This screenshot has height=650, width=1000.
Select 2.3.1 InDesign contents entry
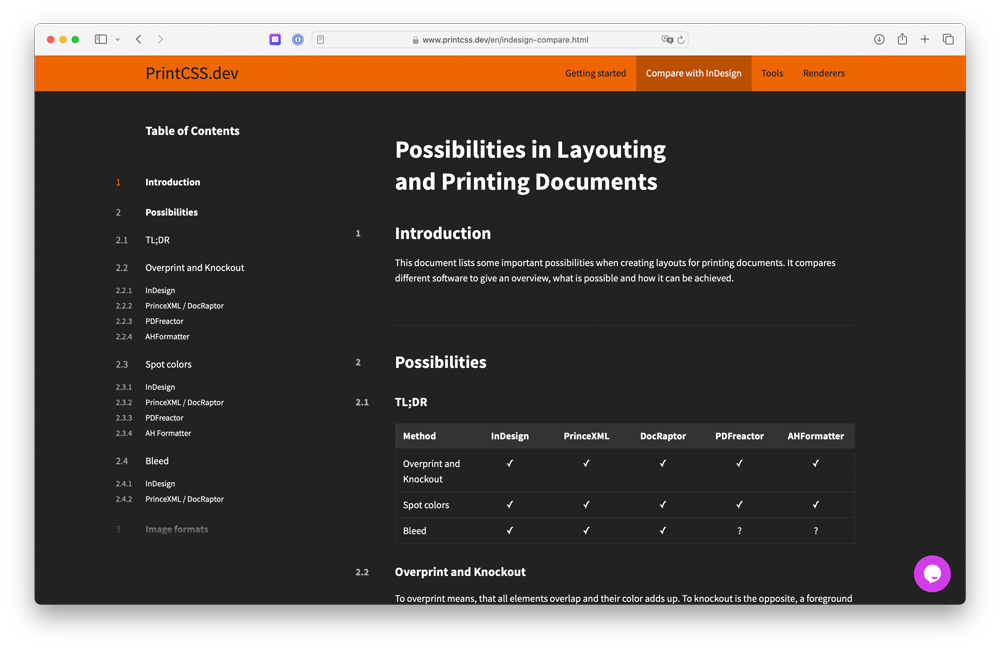[160, 387]
